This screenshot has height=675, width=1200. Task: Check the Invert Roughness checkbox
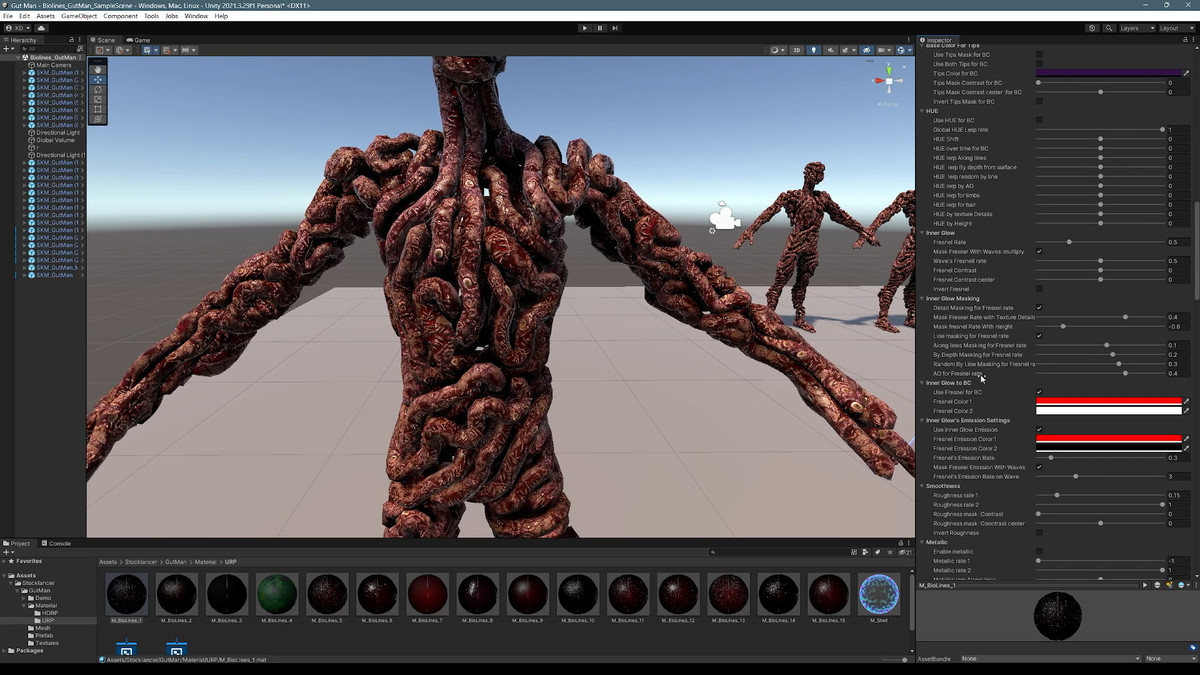coord(1039,533)
